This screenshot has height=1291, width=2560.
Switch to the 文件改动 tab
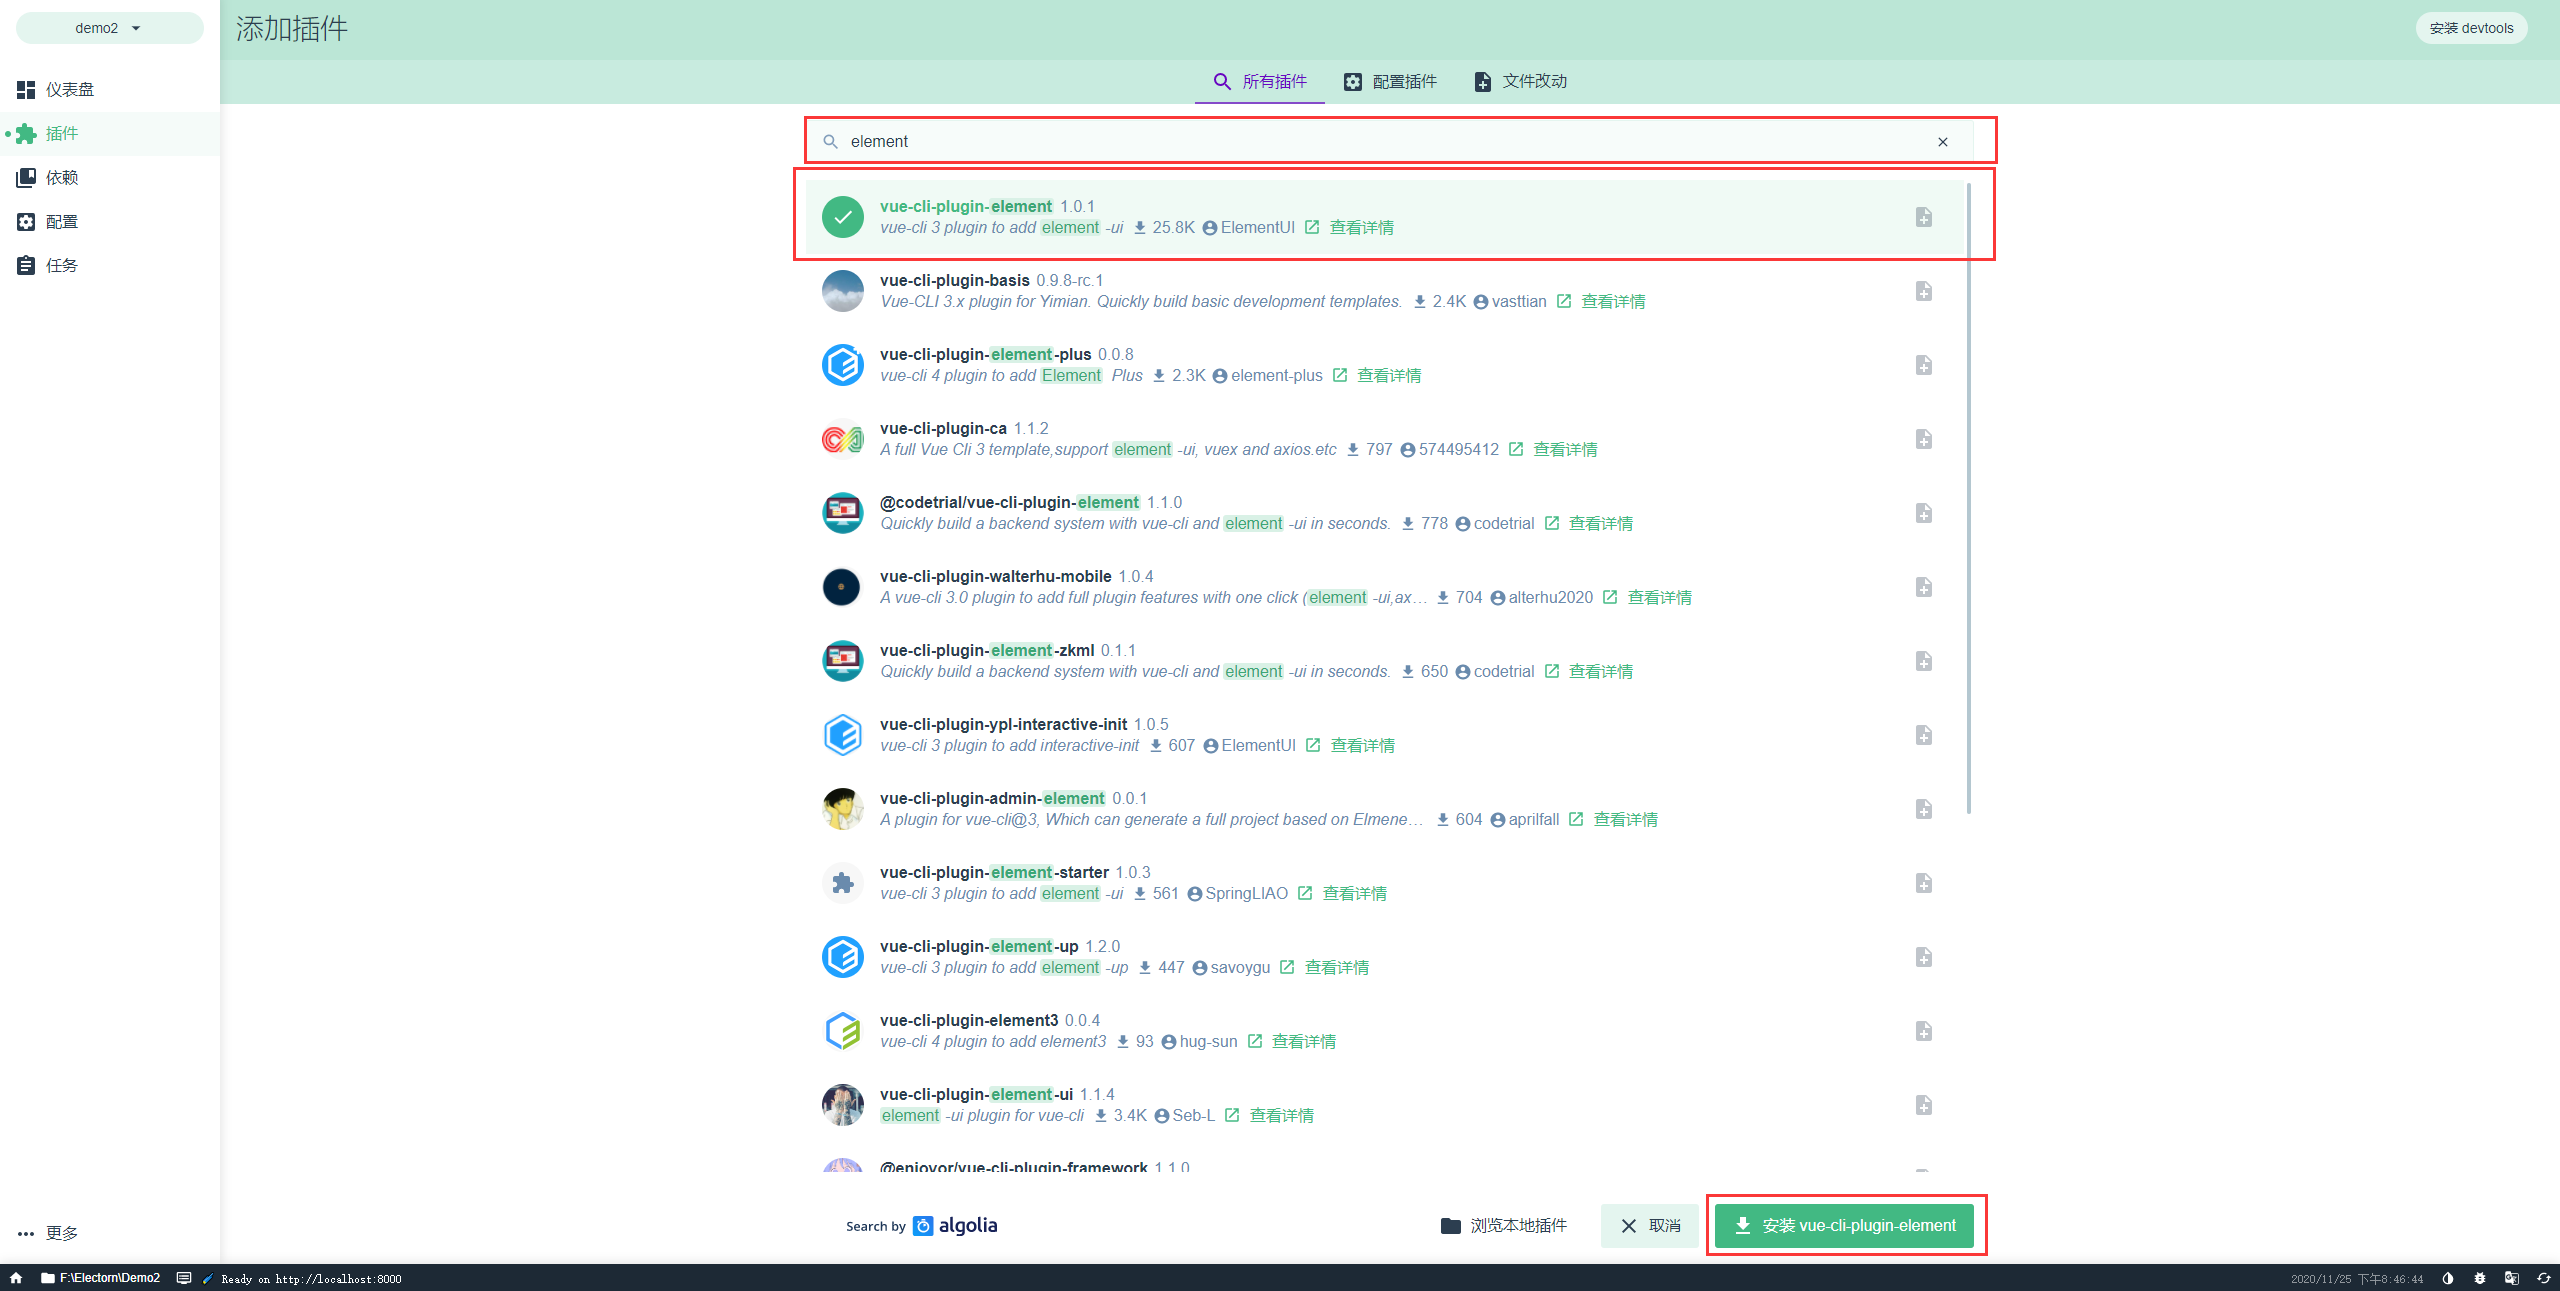coord(1520,82)
